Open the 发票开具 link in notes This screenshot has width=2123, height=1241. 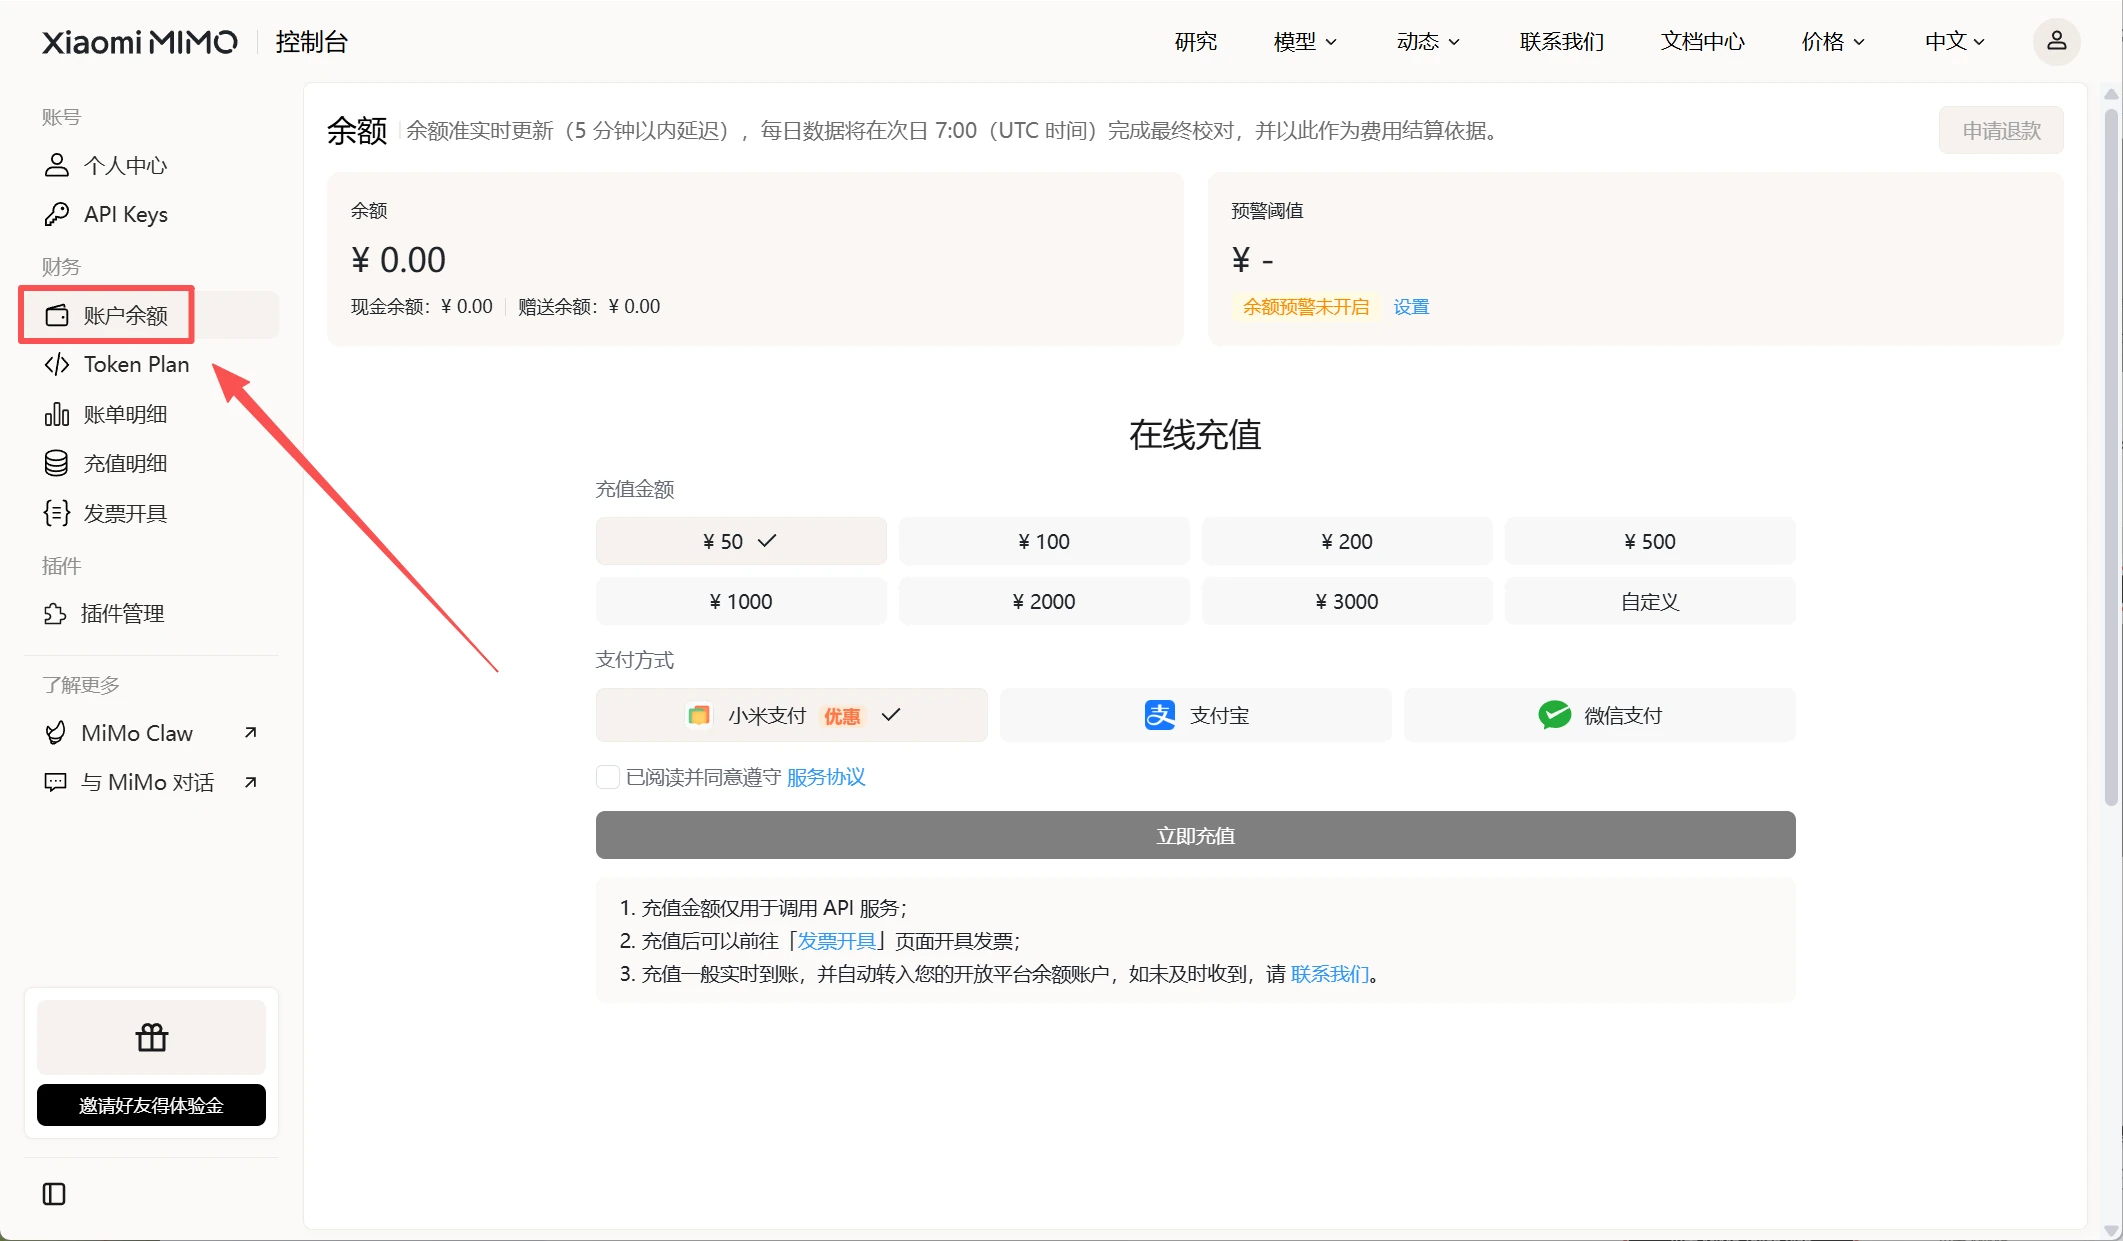[x=837, y=941]
